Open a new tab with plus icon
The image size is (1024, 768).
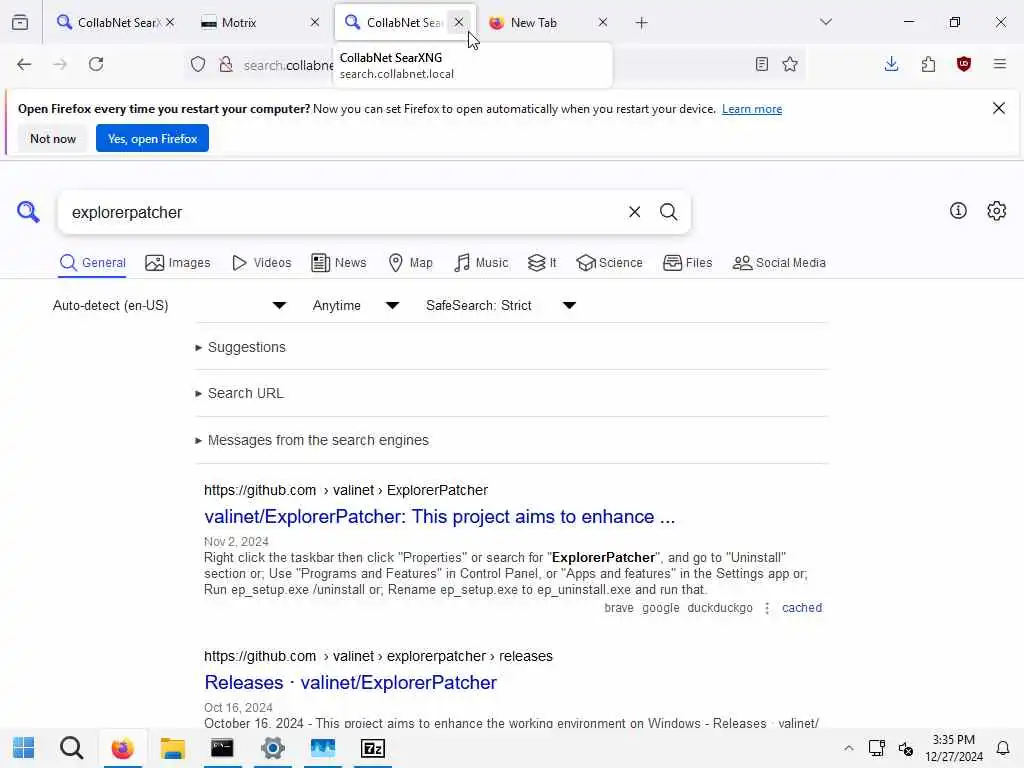click(x=641, y=23)
